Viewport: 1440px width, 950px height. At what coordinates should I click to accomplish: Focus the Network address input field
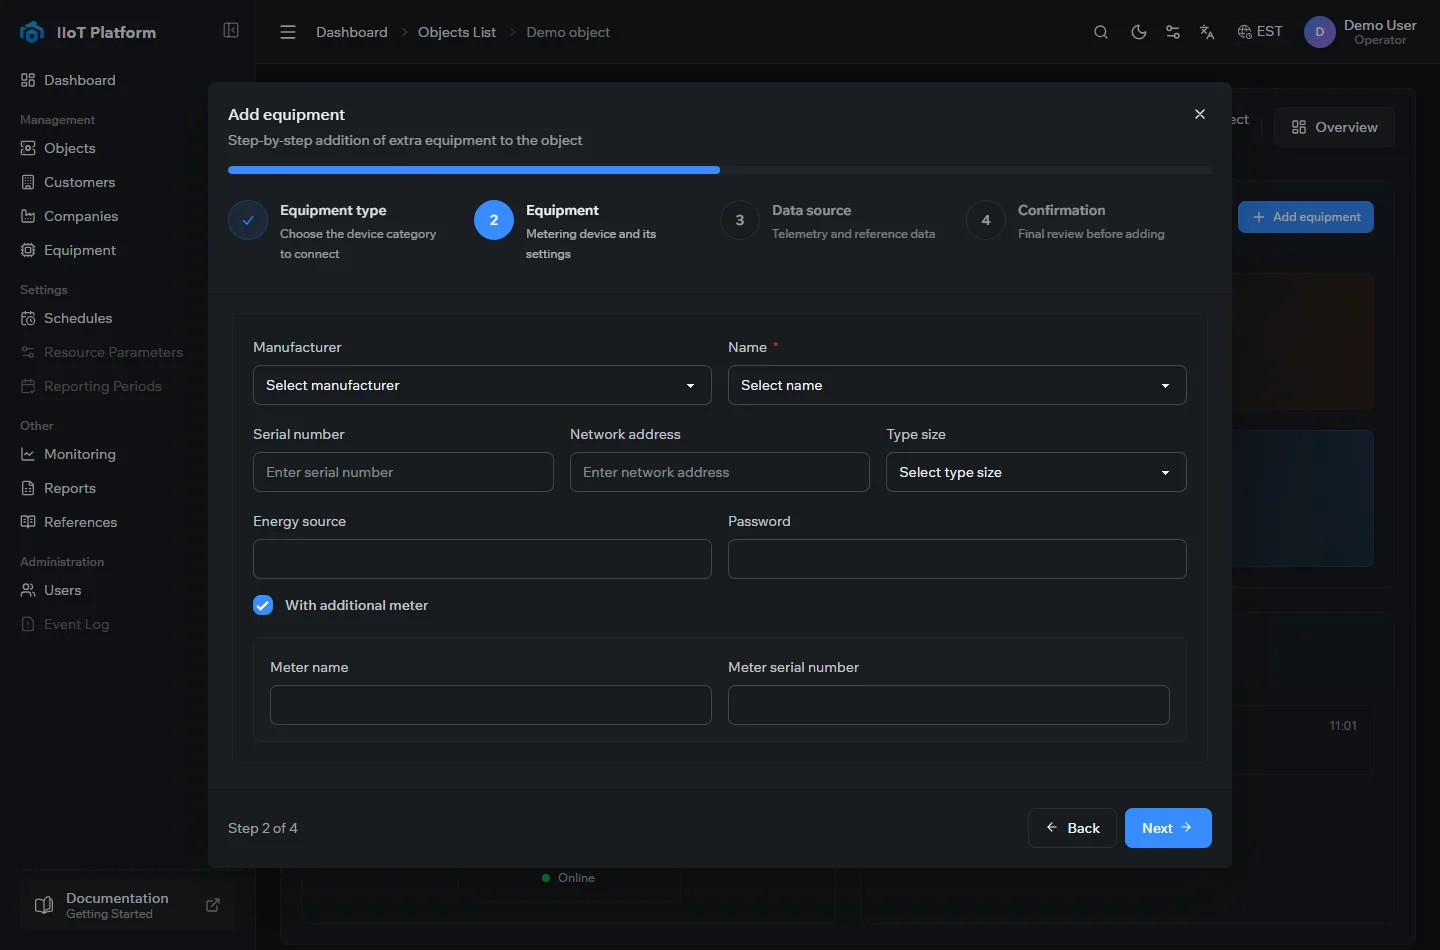(x=720, y=472)
